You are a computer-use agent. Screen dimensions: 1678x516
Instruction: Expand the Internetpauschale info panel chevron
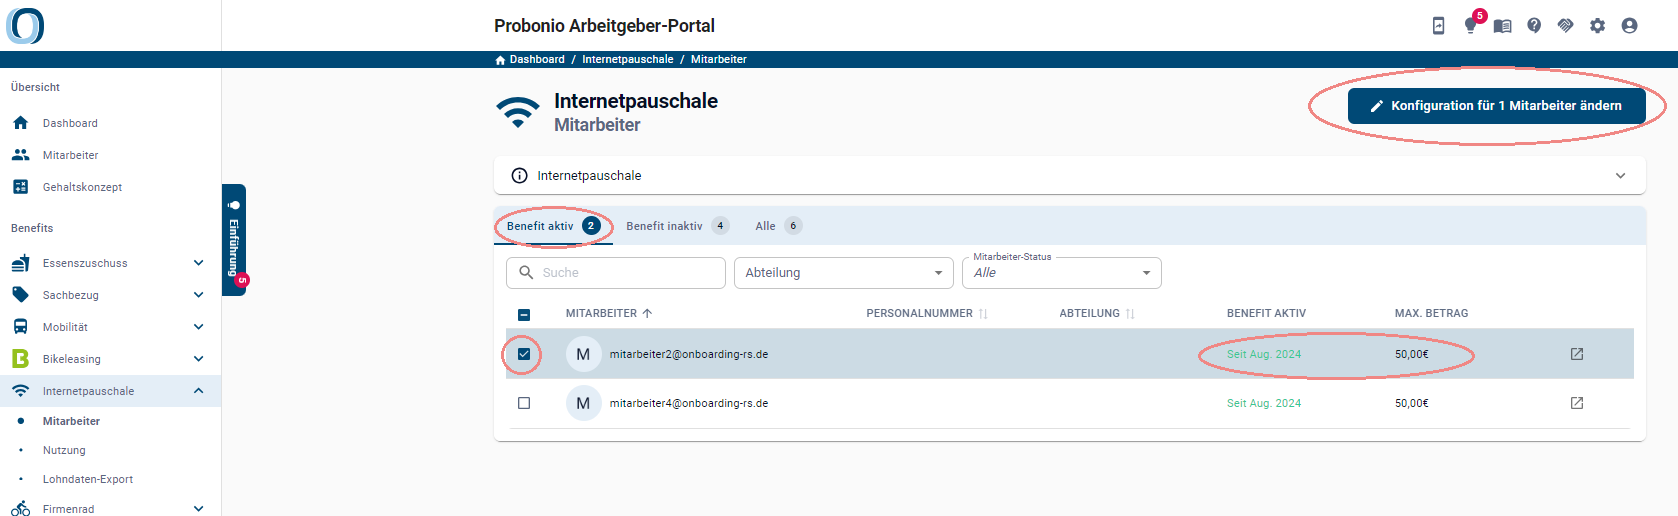(1620, 176)
